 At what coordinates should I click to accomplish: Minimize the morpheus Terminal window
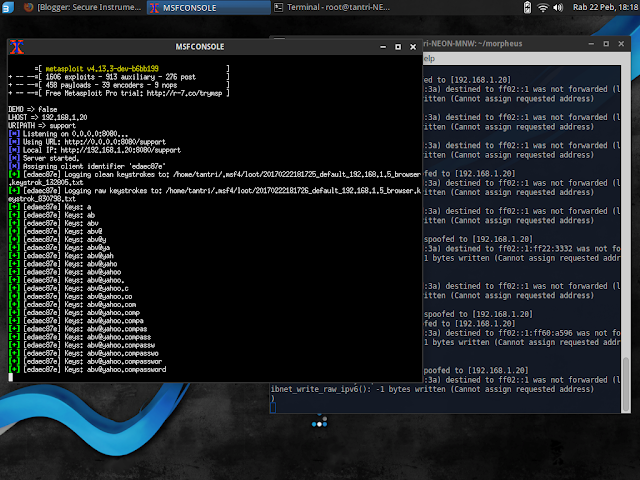[x=591, y=44]
